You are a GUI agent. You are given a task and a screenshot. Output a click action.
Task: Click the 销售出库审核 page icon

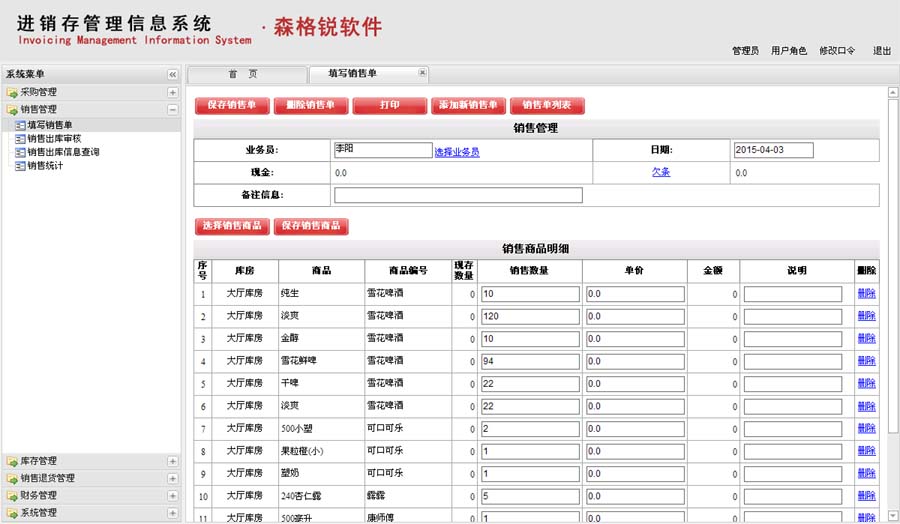pyautogui.click(x=19, y=139)
